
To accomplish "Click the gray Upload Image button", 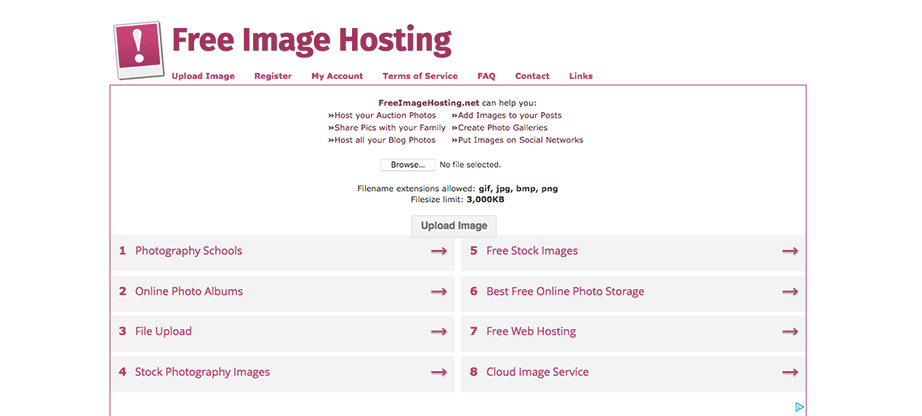I will pos(454,226).
